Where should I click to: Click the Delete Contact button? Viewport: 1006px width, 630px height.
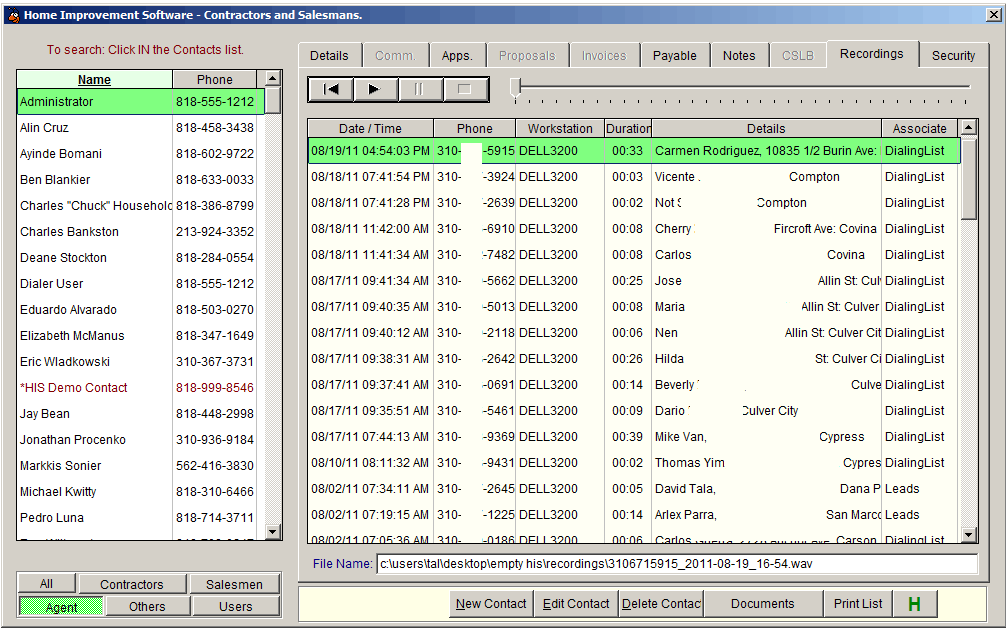pyautogui.click(x=661, y=604)
